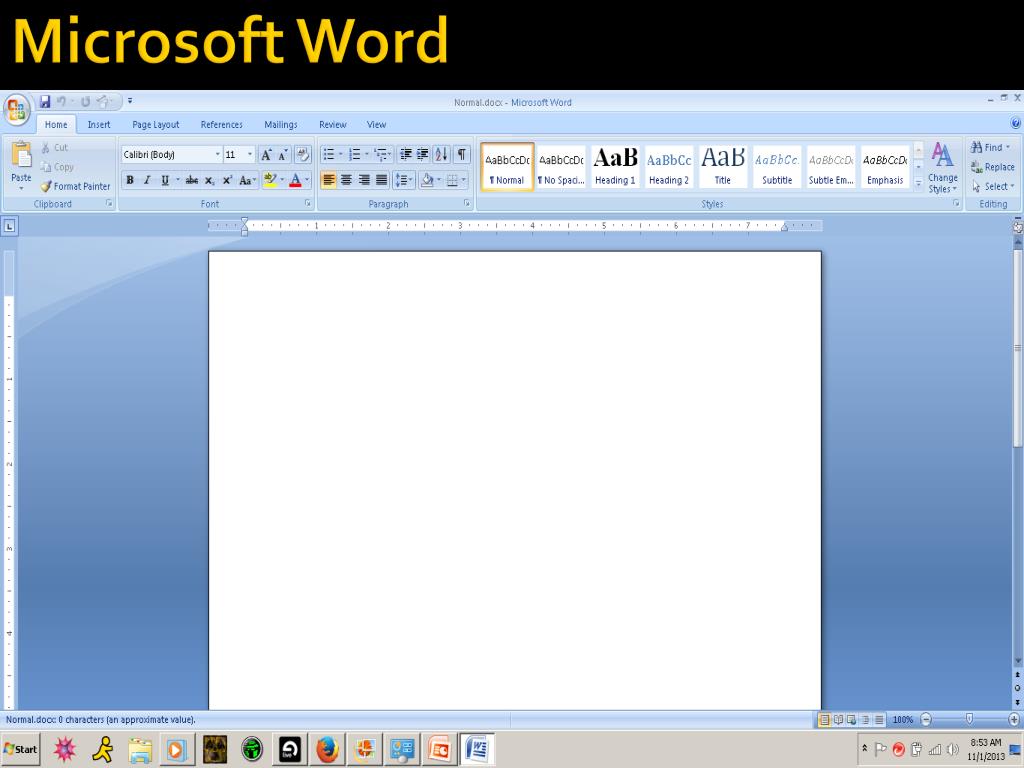Increase the paragraph indent
This screenshot has height=768, width=1024.
coord(423,155)
